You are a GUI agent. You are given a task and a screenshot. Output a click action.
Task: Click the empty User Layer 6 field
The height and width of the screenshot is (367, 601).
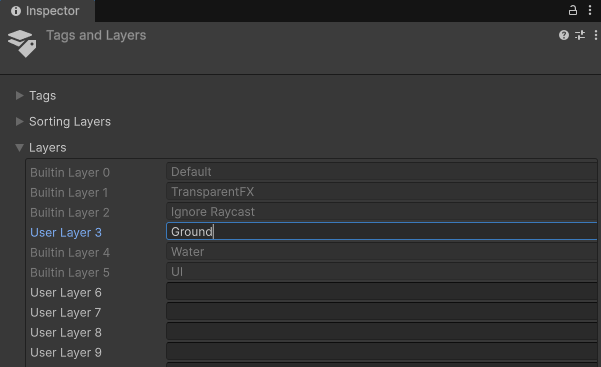coord(382,291)
